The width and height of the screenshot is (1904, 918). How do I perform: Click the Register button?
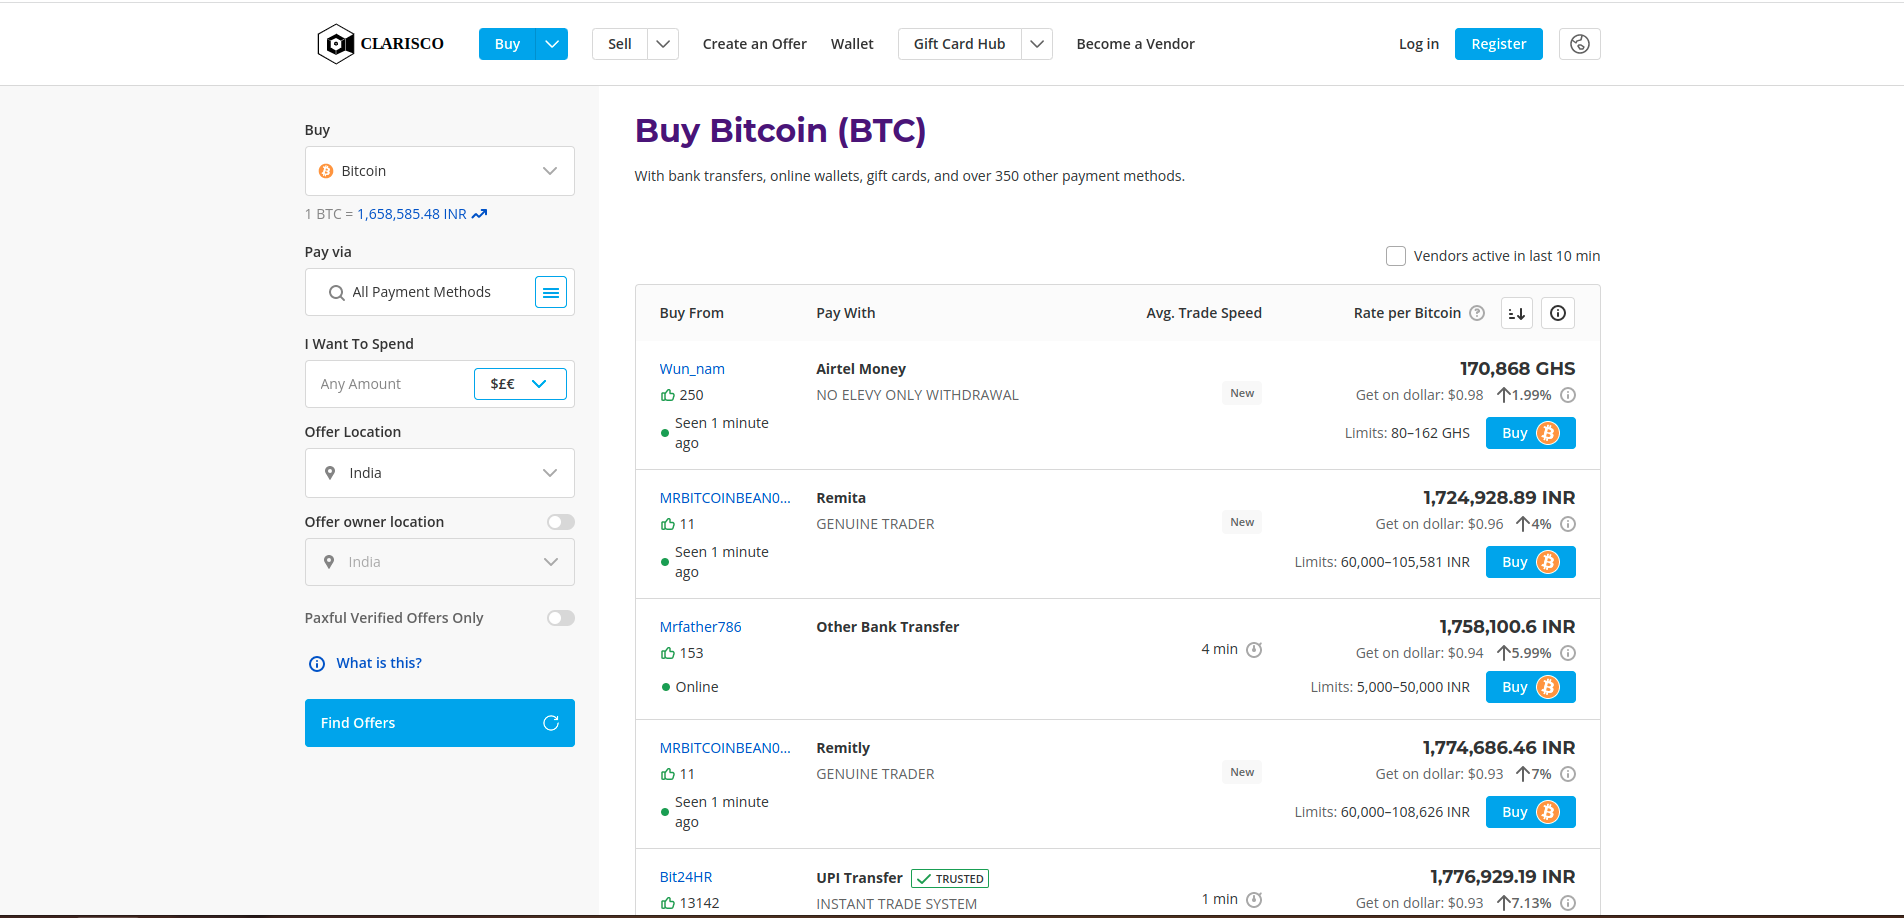coord(1499,44)
